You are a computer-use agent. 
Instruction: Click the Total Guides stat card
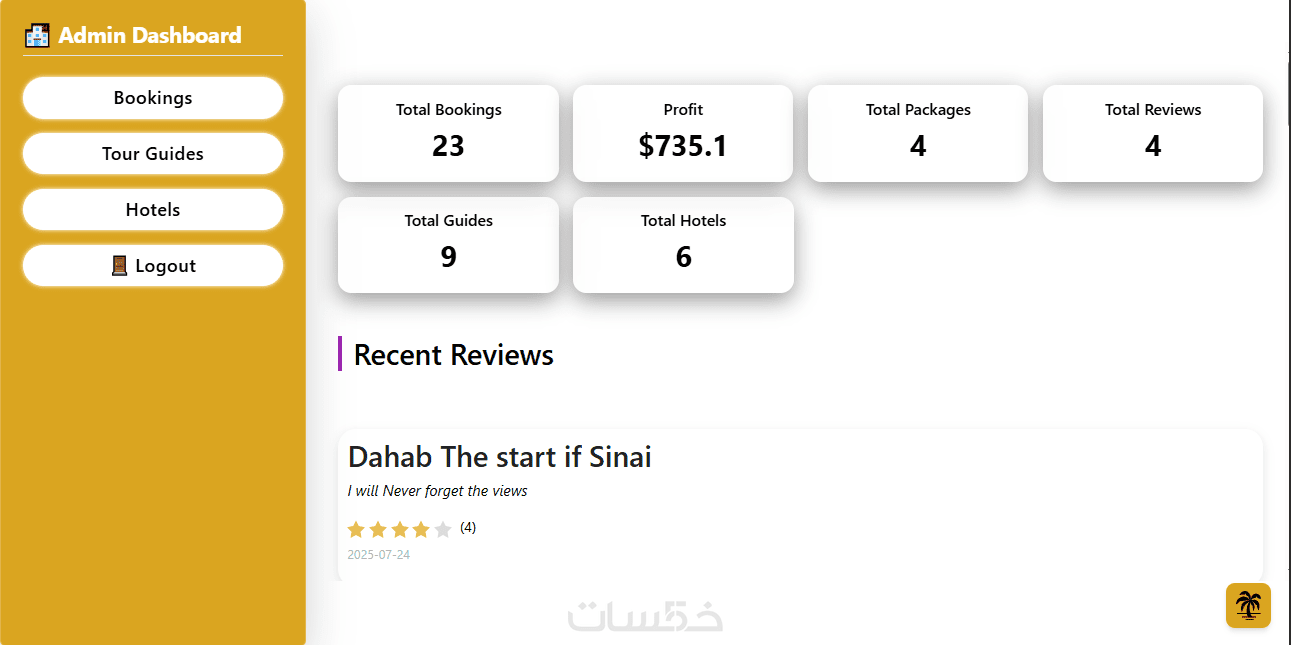tap(448, 245)
